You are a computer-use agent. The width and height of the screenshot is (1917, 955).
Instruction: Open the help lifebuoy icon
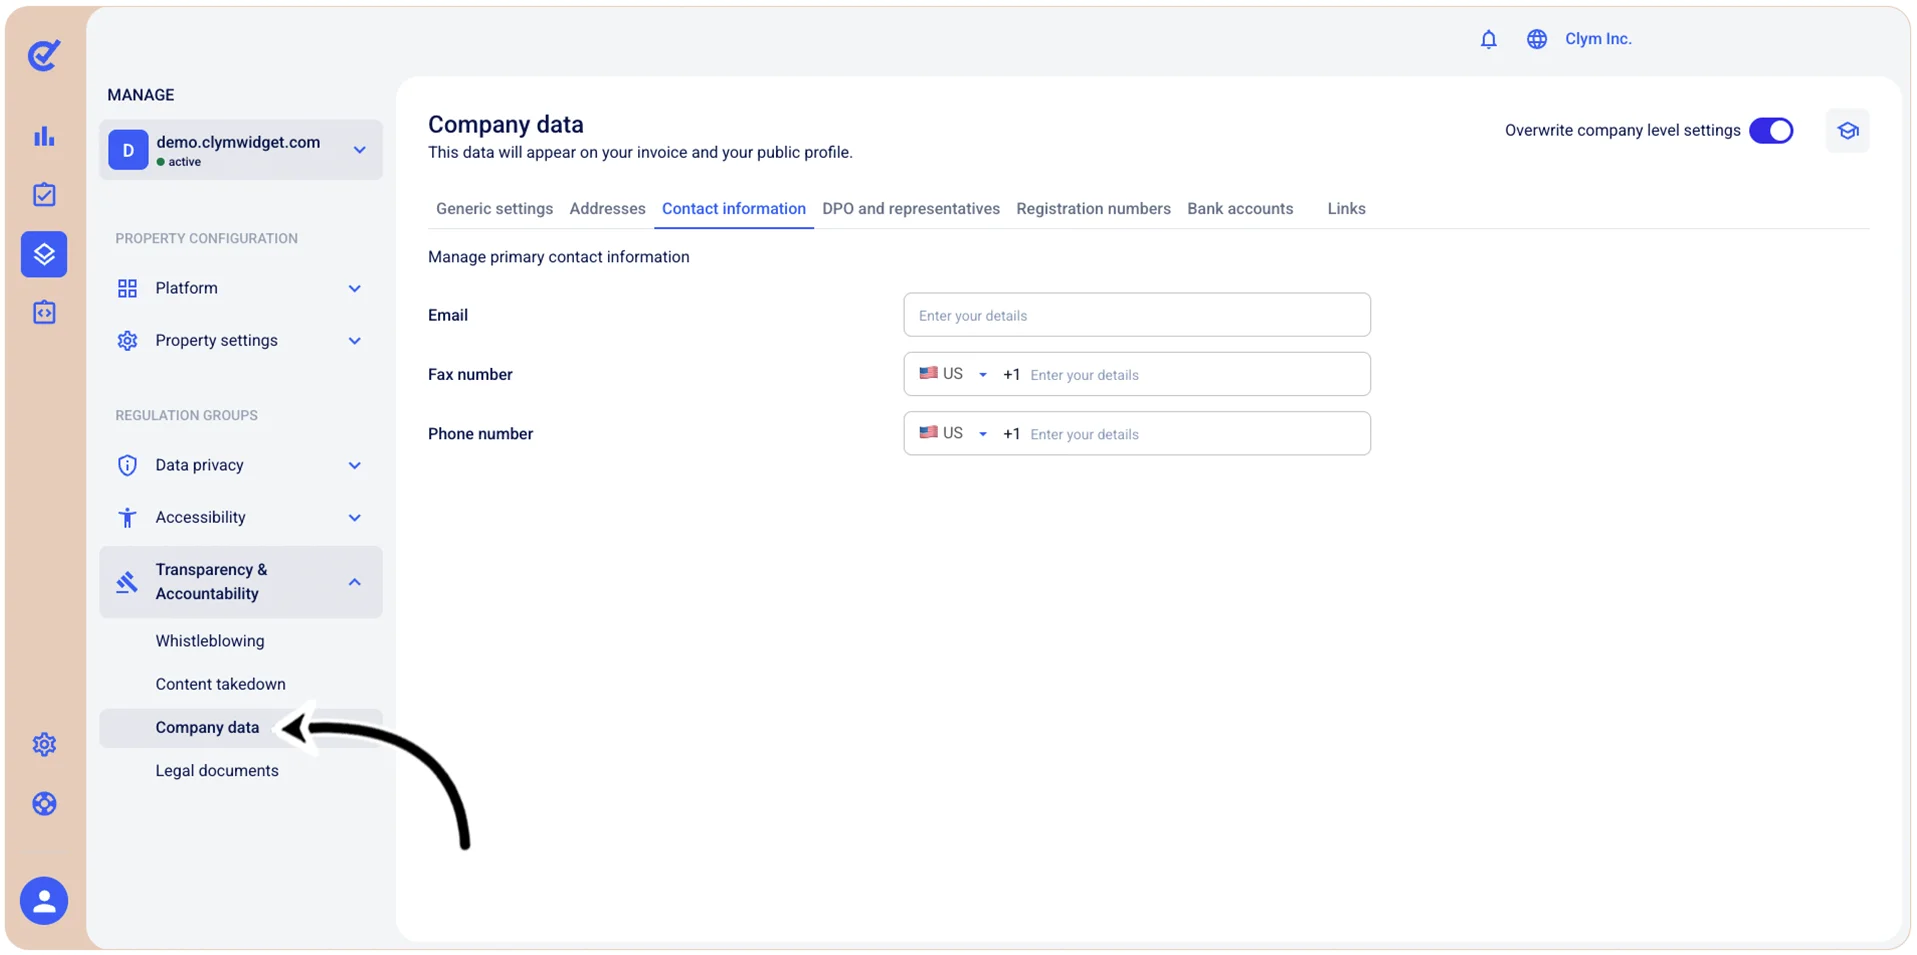tap(44, 804)
